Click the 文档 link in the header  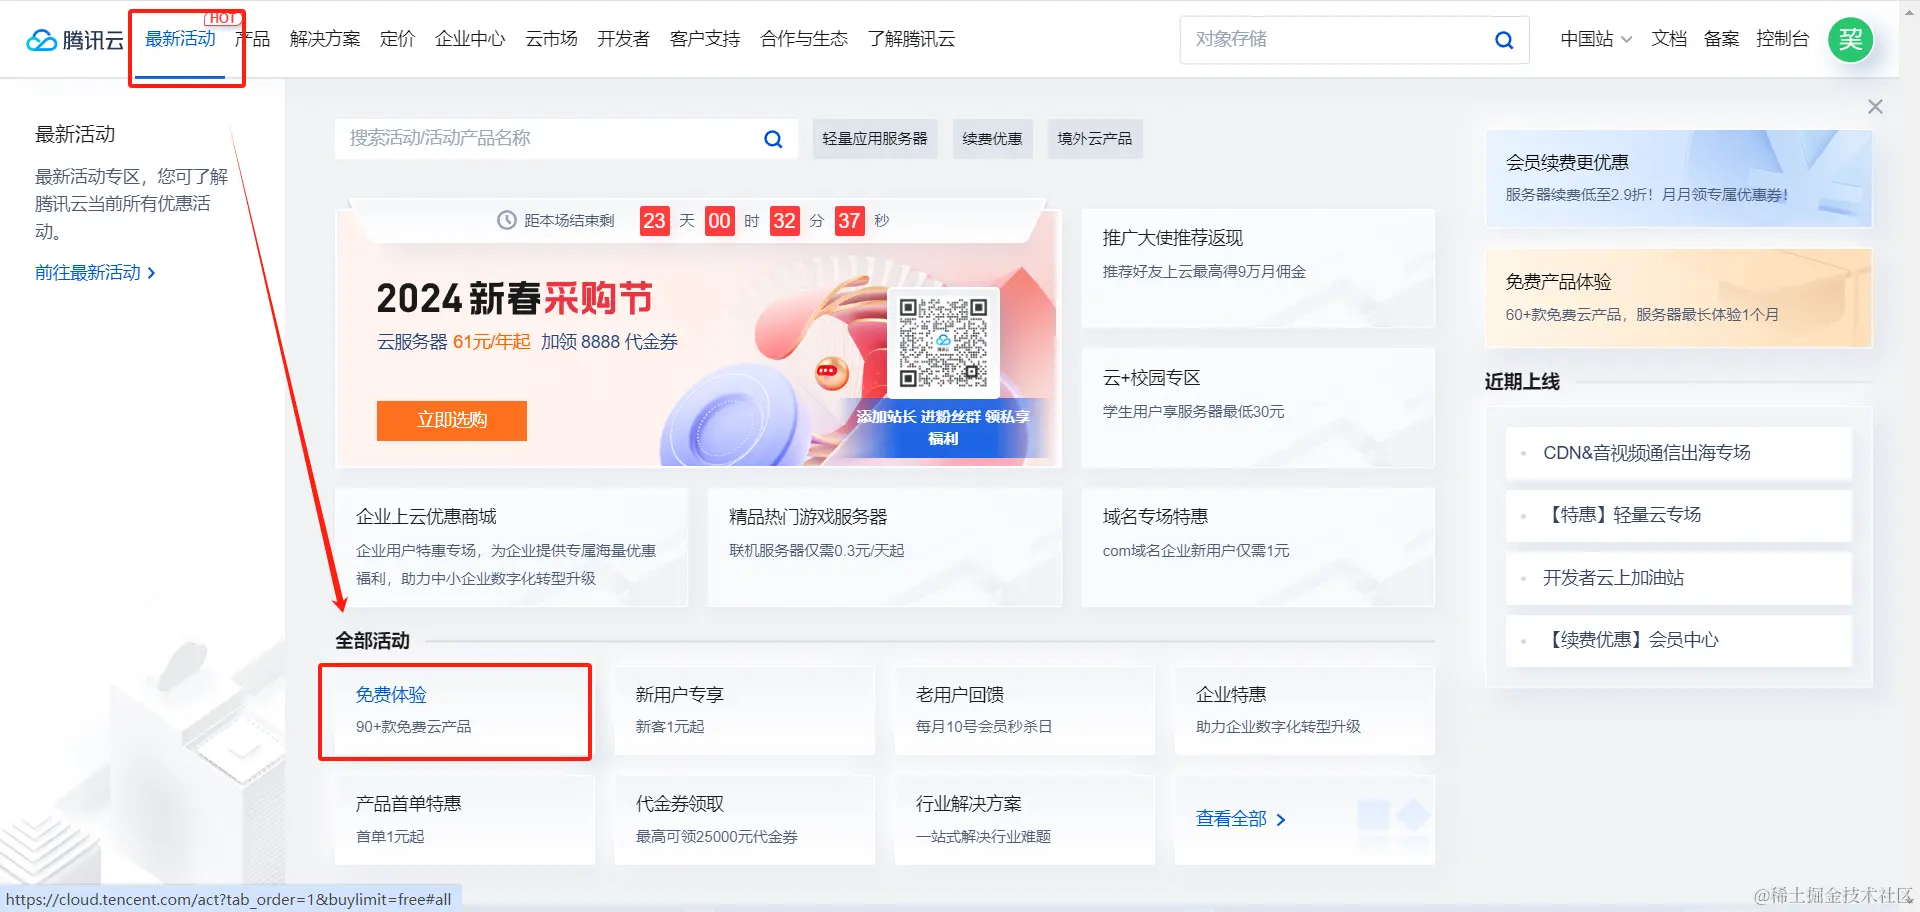pyautogui.click(x=1669, y=39)
